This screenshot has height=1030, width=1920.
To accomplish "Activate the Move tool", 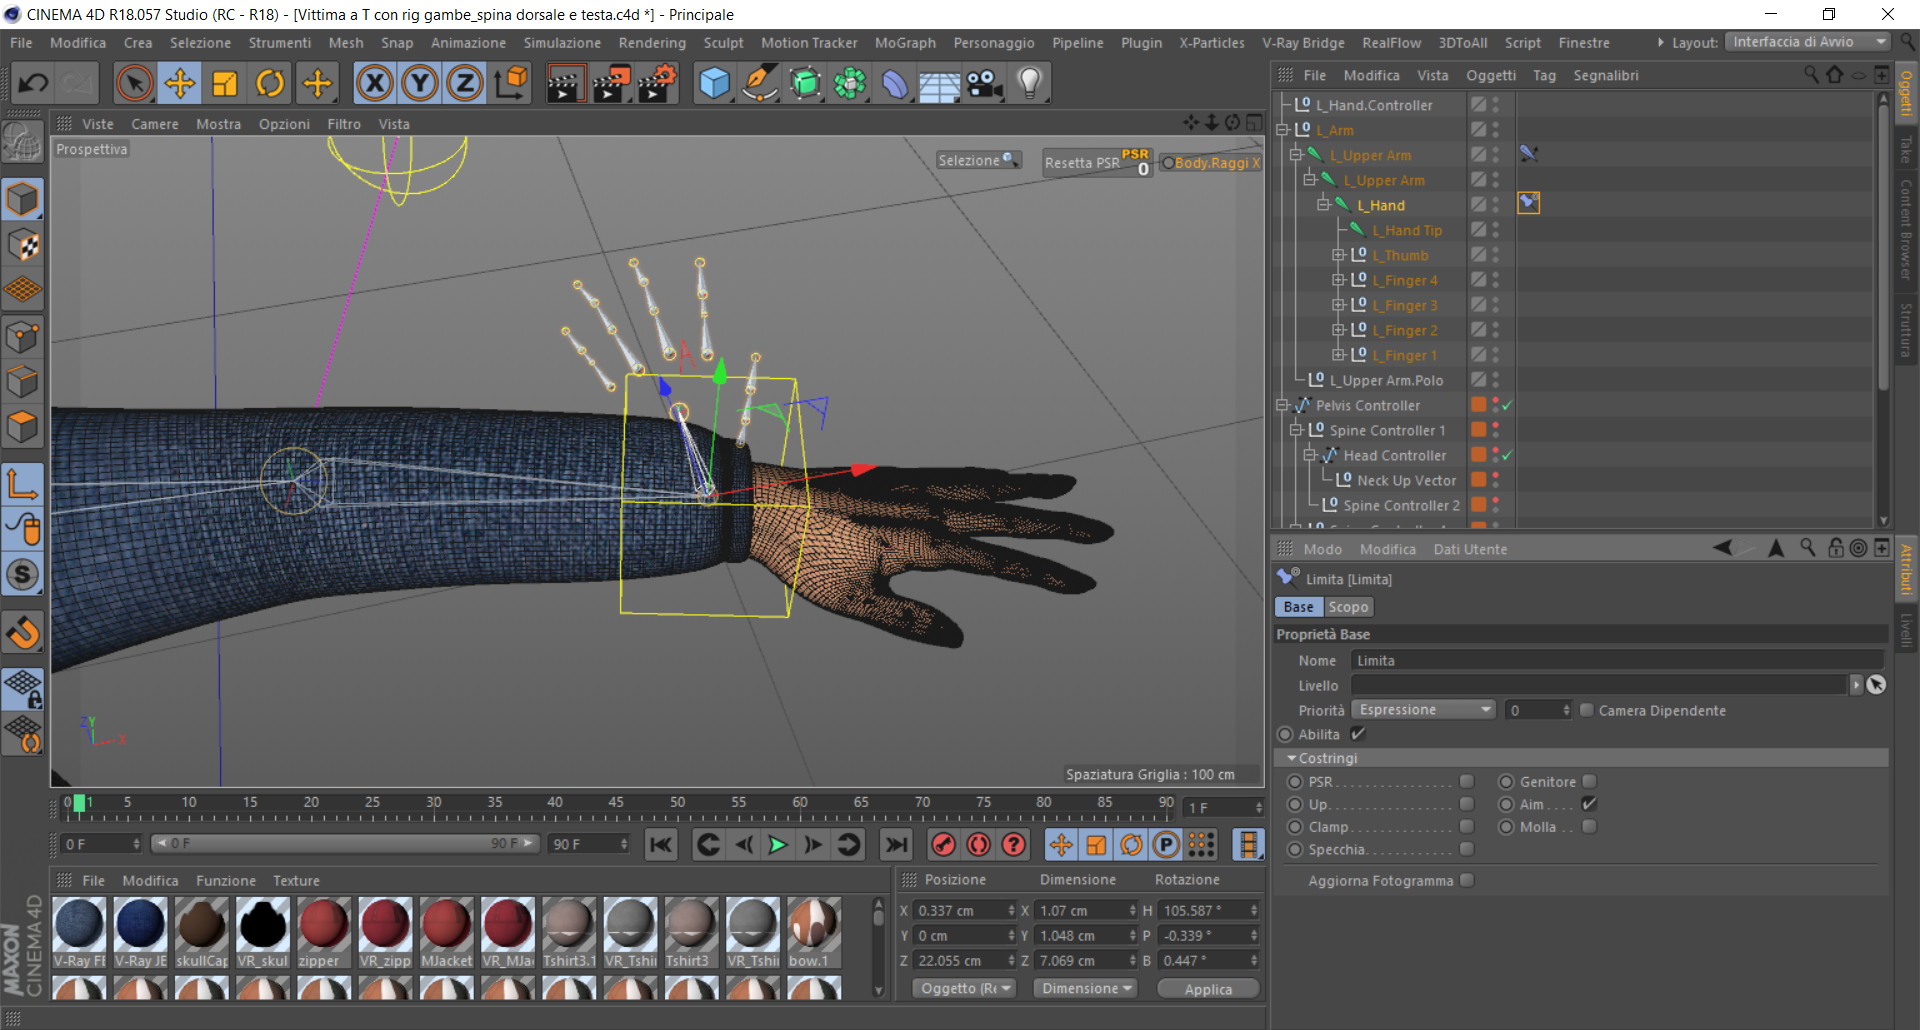I will coord(180,83).
